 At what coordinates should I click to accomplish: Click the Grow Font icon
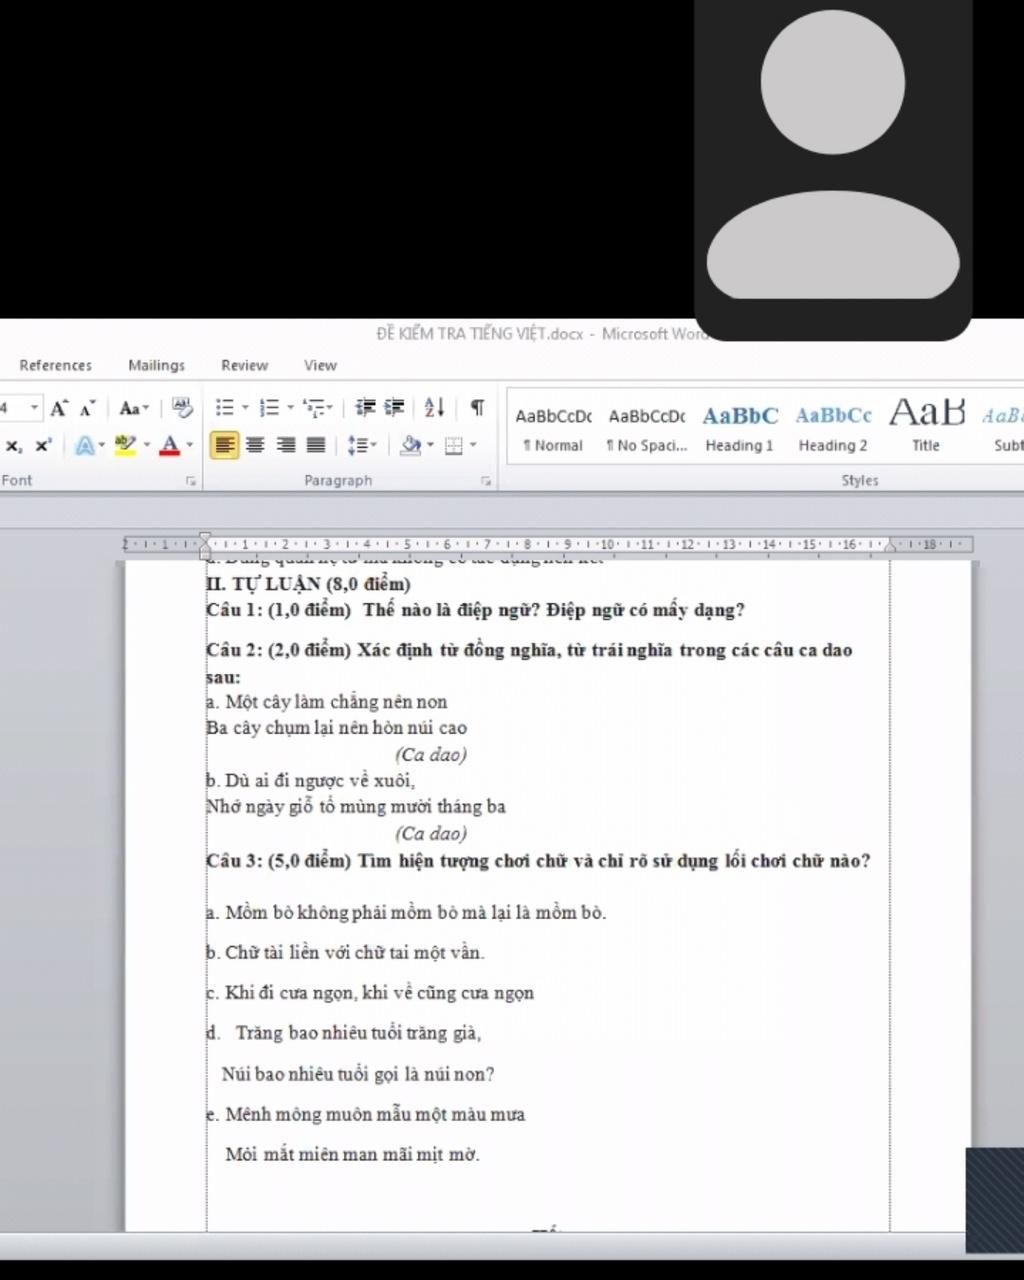59,408
